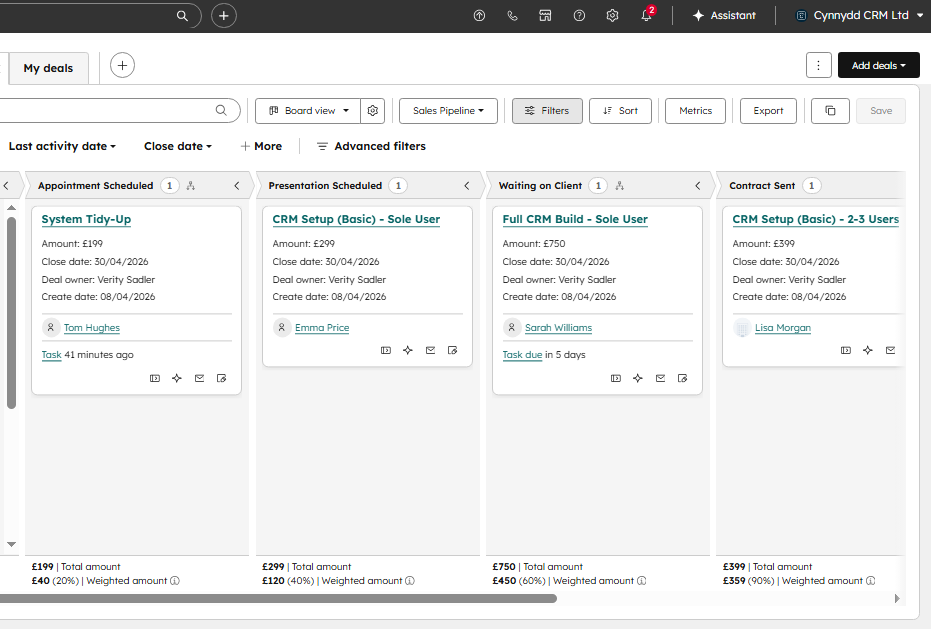Click note icon on Emma Price's deal card
The width and height of the screenshot is (931, 629).
tap(452, 350)
